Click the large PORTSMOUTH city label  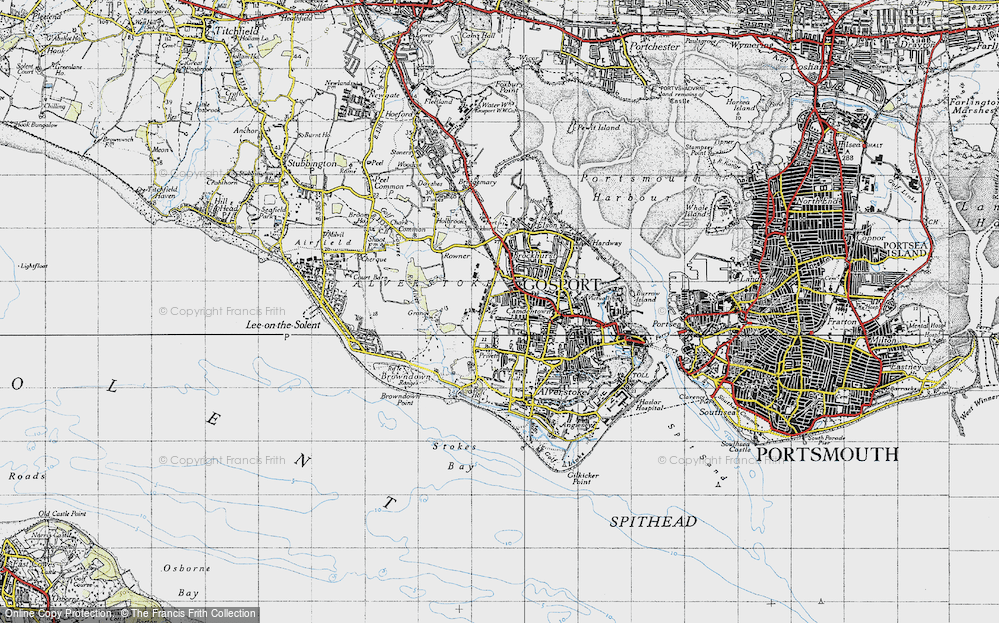click(828, 454)
